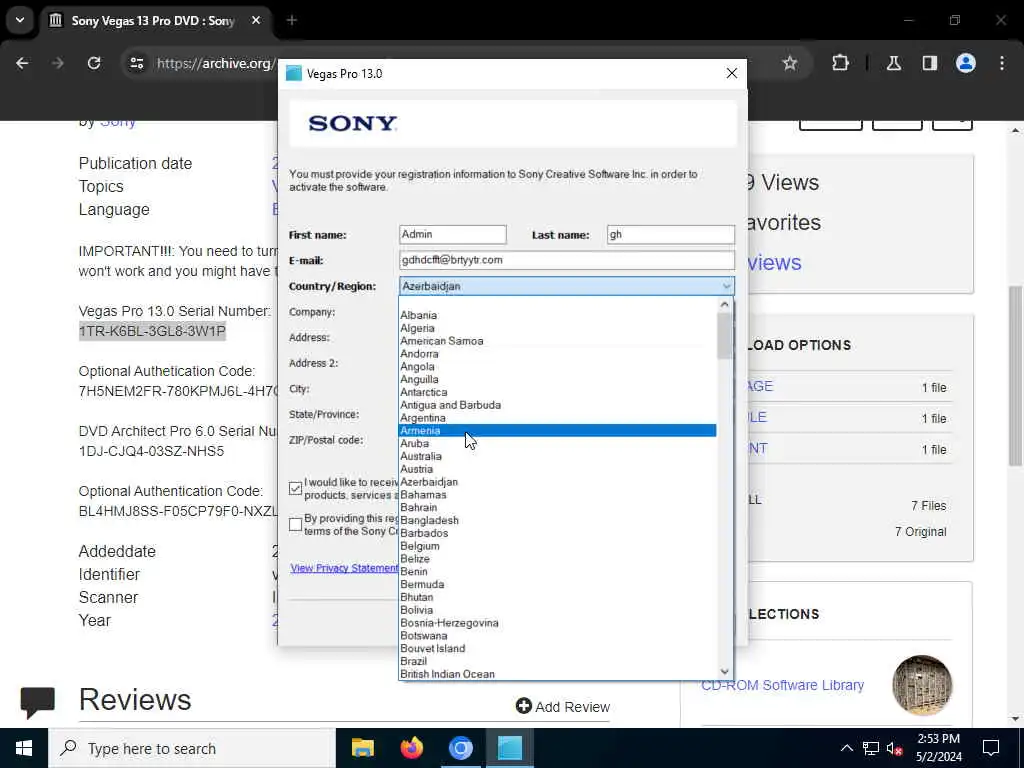Switch to the Vegas Pro taskbar icon
Image resolution: width=1024 pixels, height=768 pixels.
[x=509, y=748]
